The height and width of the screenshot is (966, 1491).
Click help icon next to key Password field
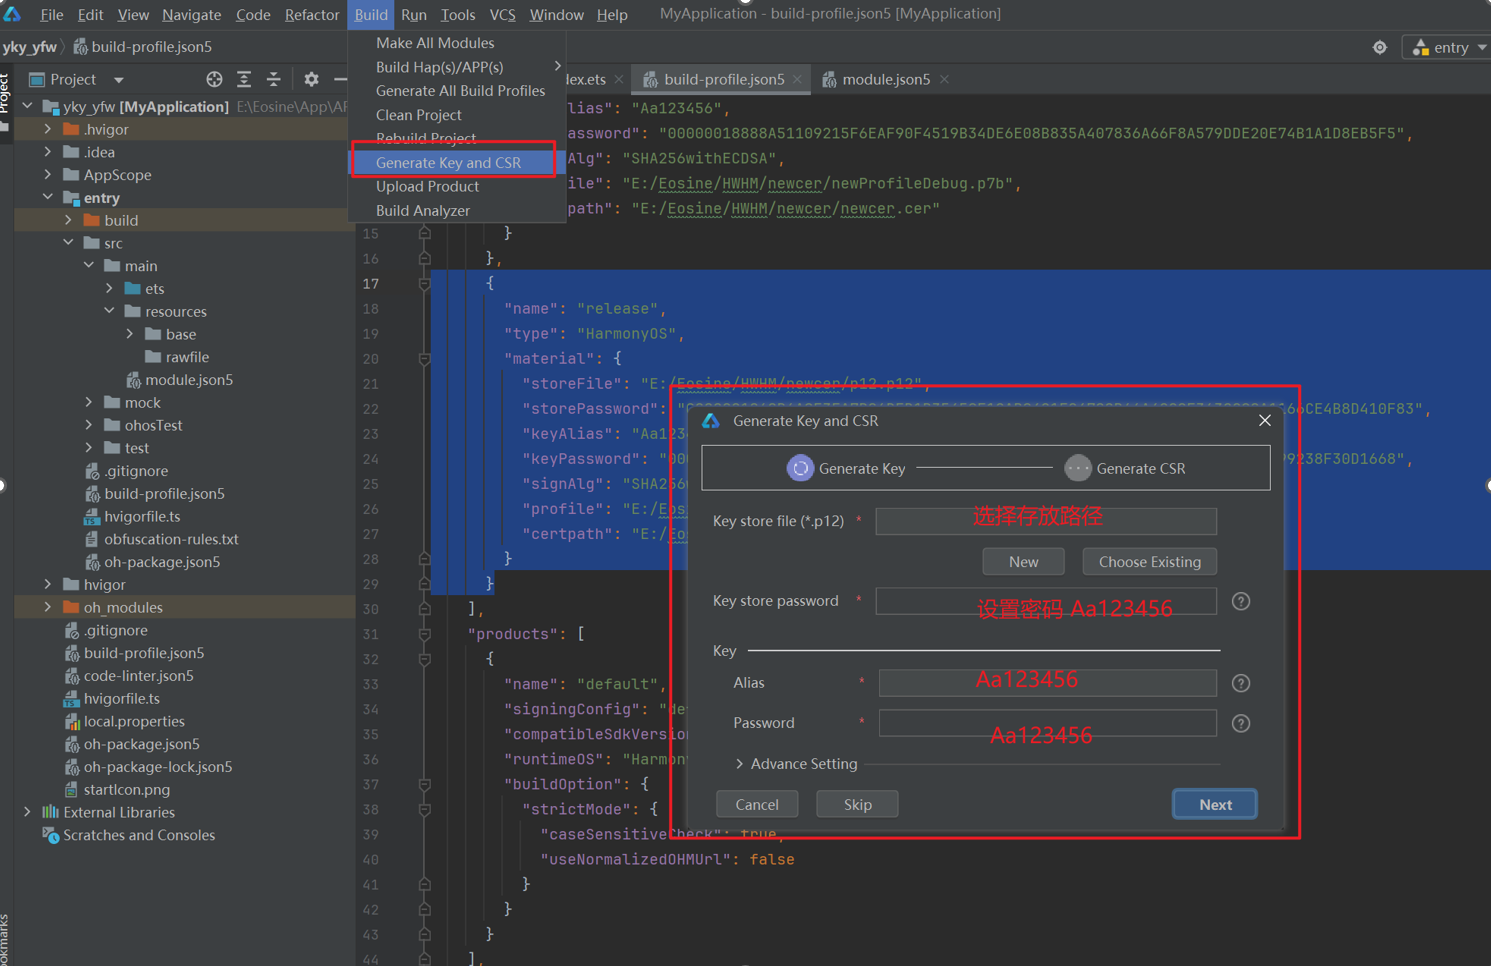tap(1240, 723)
